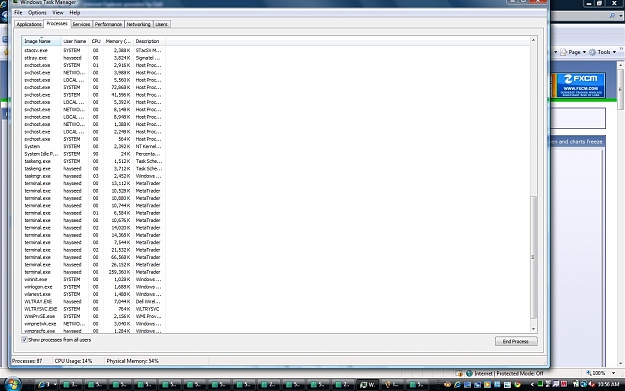The height and width of the screenshot is (391, 625).
Task: Click the process list scrollbar thumb
Action: click(533, 257)
